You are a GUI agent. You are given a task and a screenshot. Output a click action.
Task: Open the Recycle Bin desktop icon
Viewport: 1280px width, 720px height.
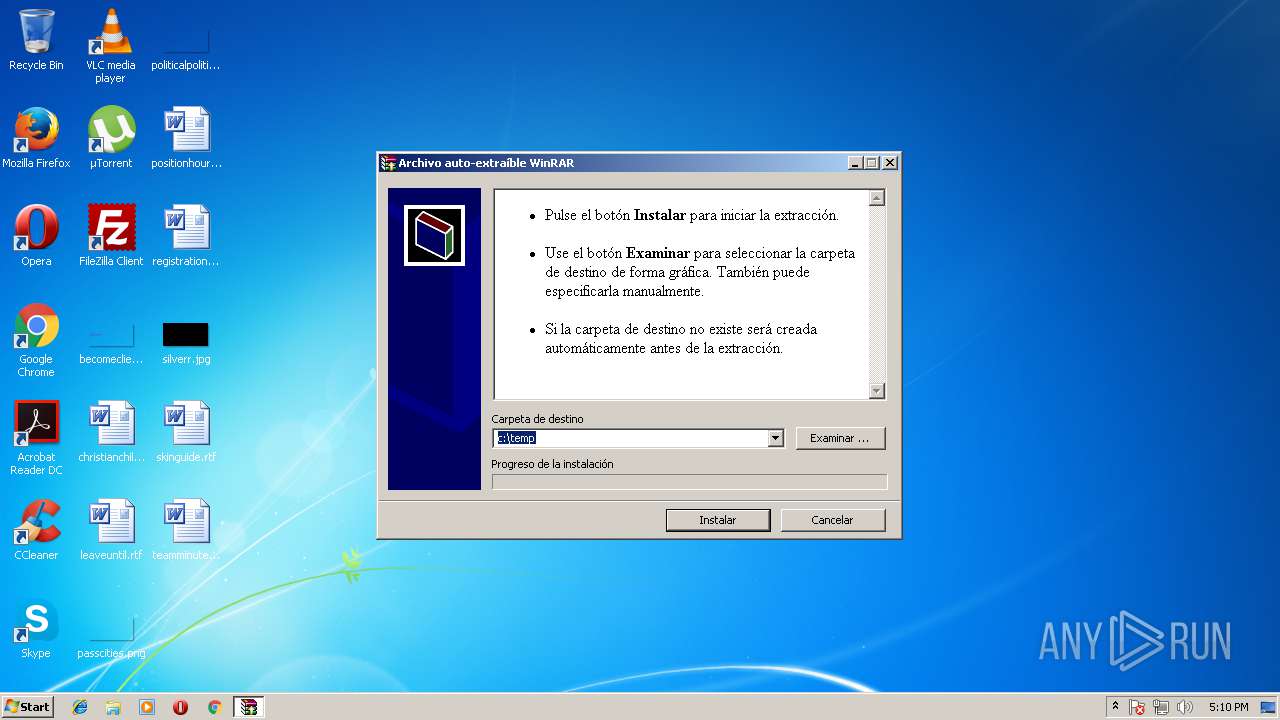pyautogui.click(x=36, y=40)
